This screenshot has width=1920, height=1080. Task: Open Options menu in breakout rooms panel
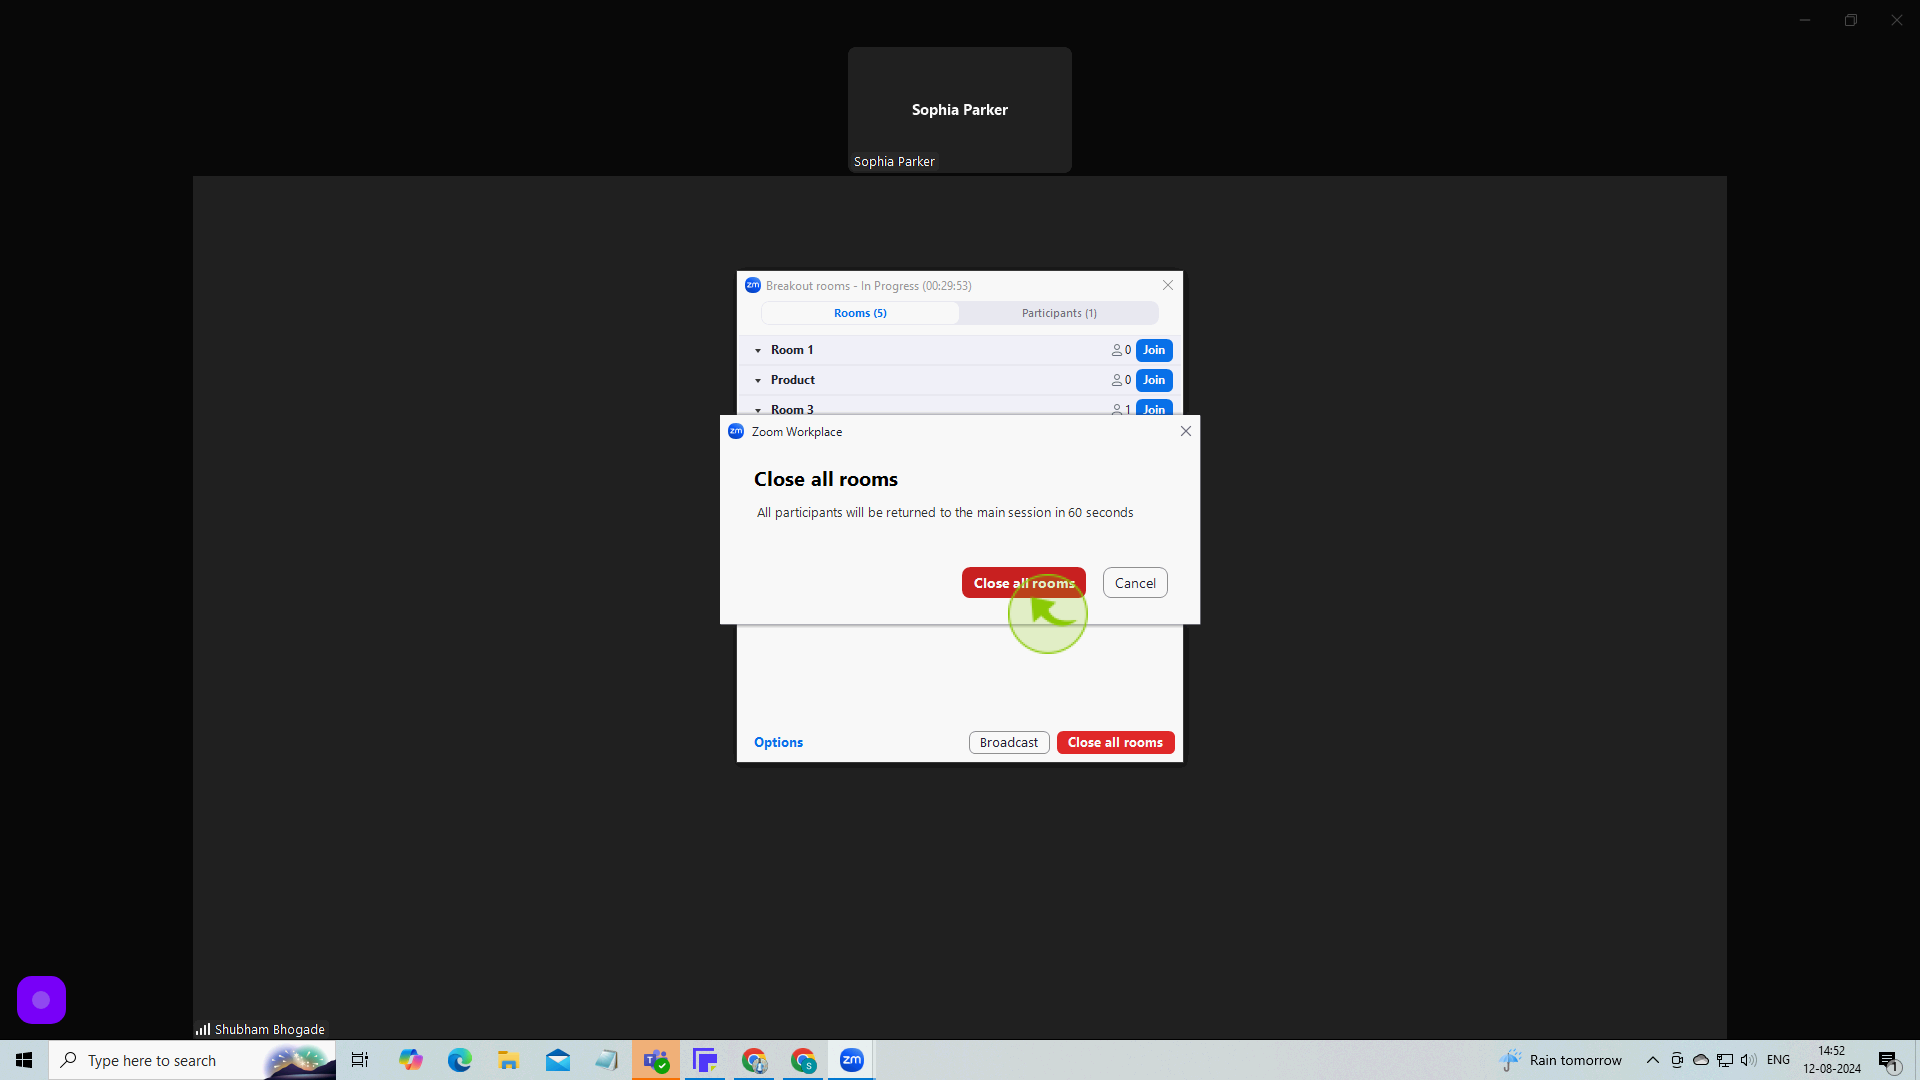[778, 741]
